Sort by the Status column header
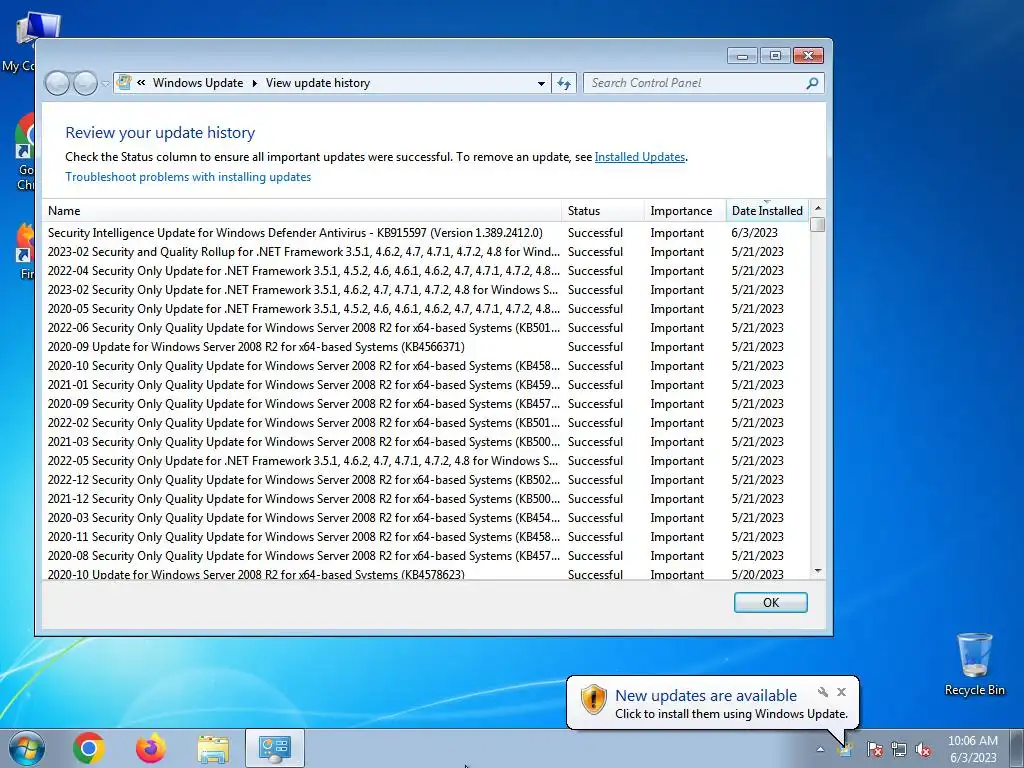This screenshot has width=1024, height=768. 603,211
